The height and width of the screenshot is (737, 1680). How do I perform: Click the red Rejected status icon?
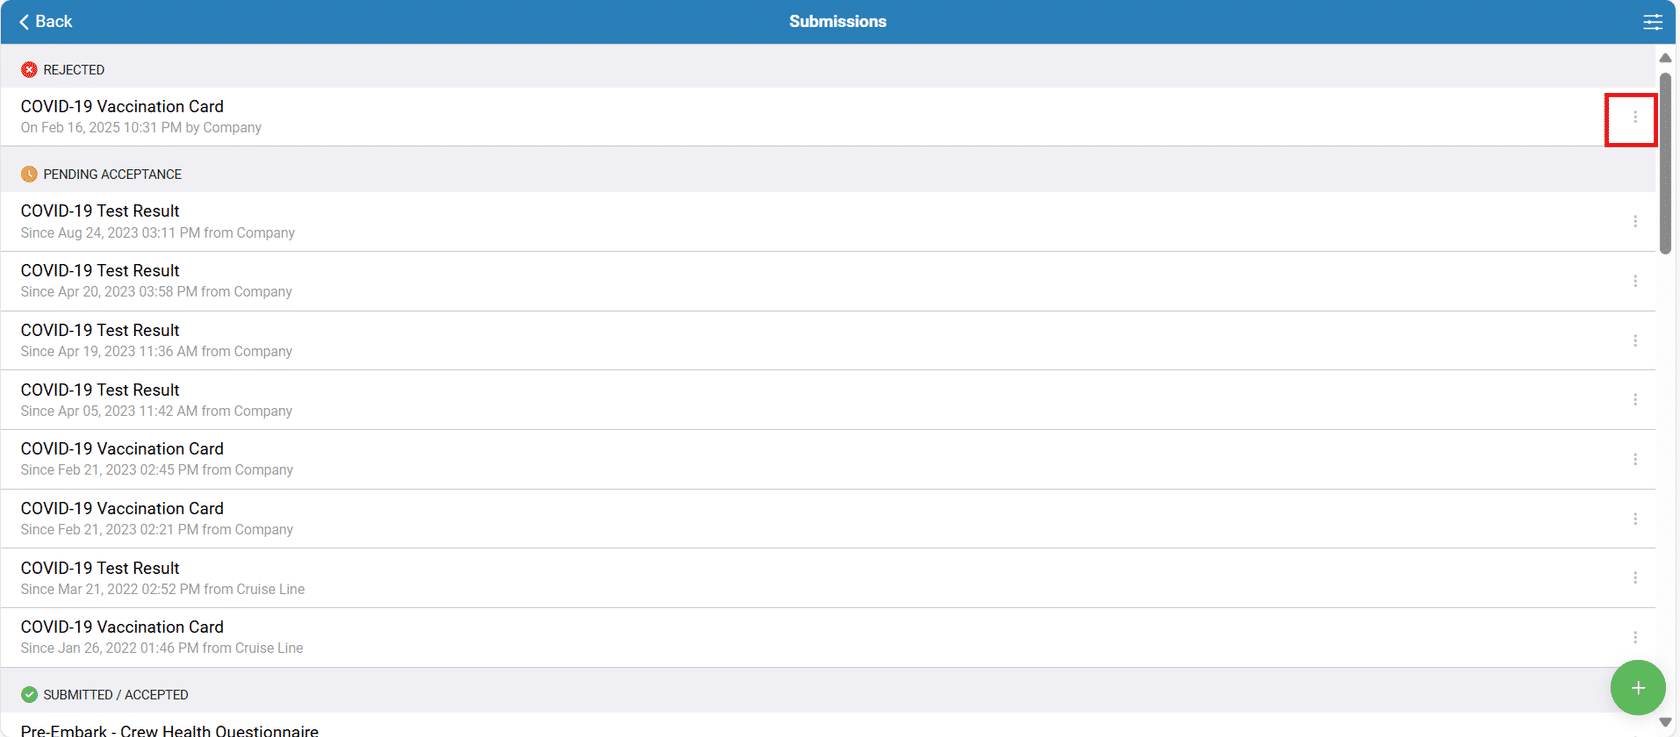coord(29,70)
